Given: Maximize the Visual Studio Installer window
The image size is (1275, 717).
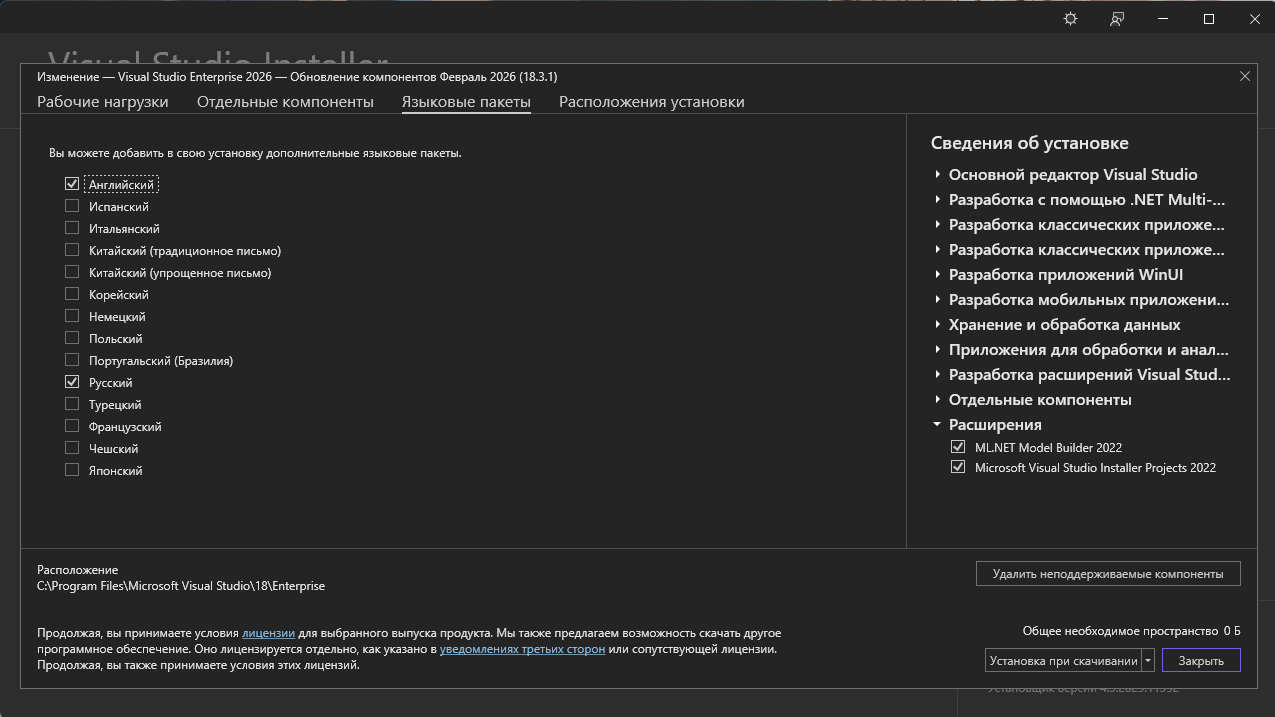Looking at the screenshot, I should [x=1208, y=19].
